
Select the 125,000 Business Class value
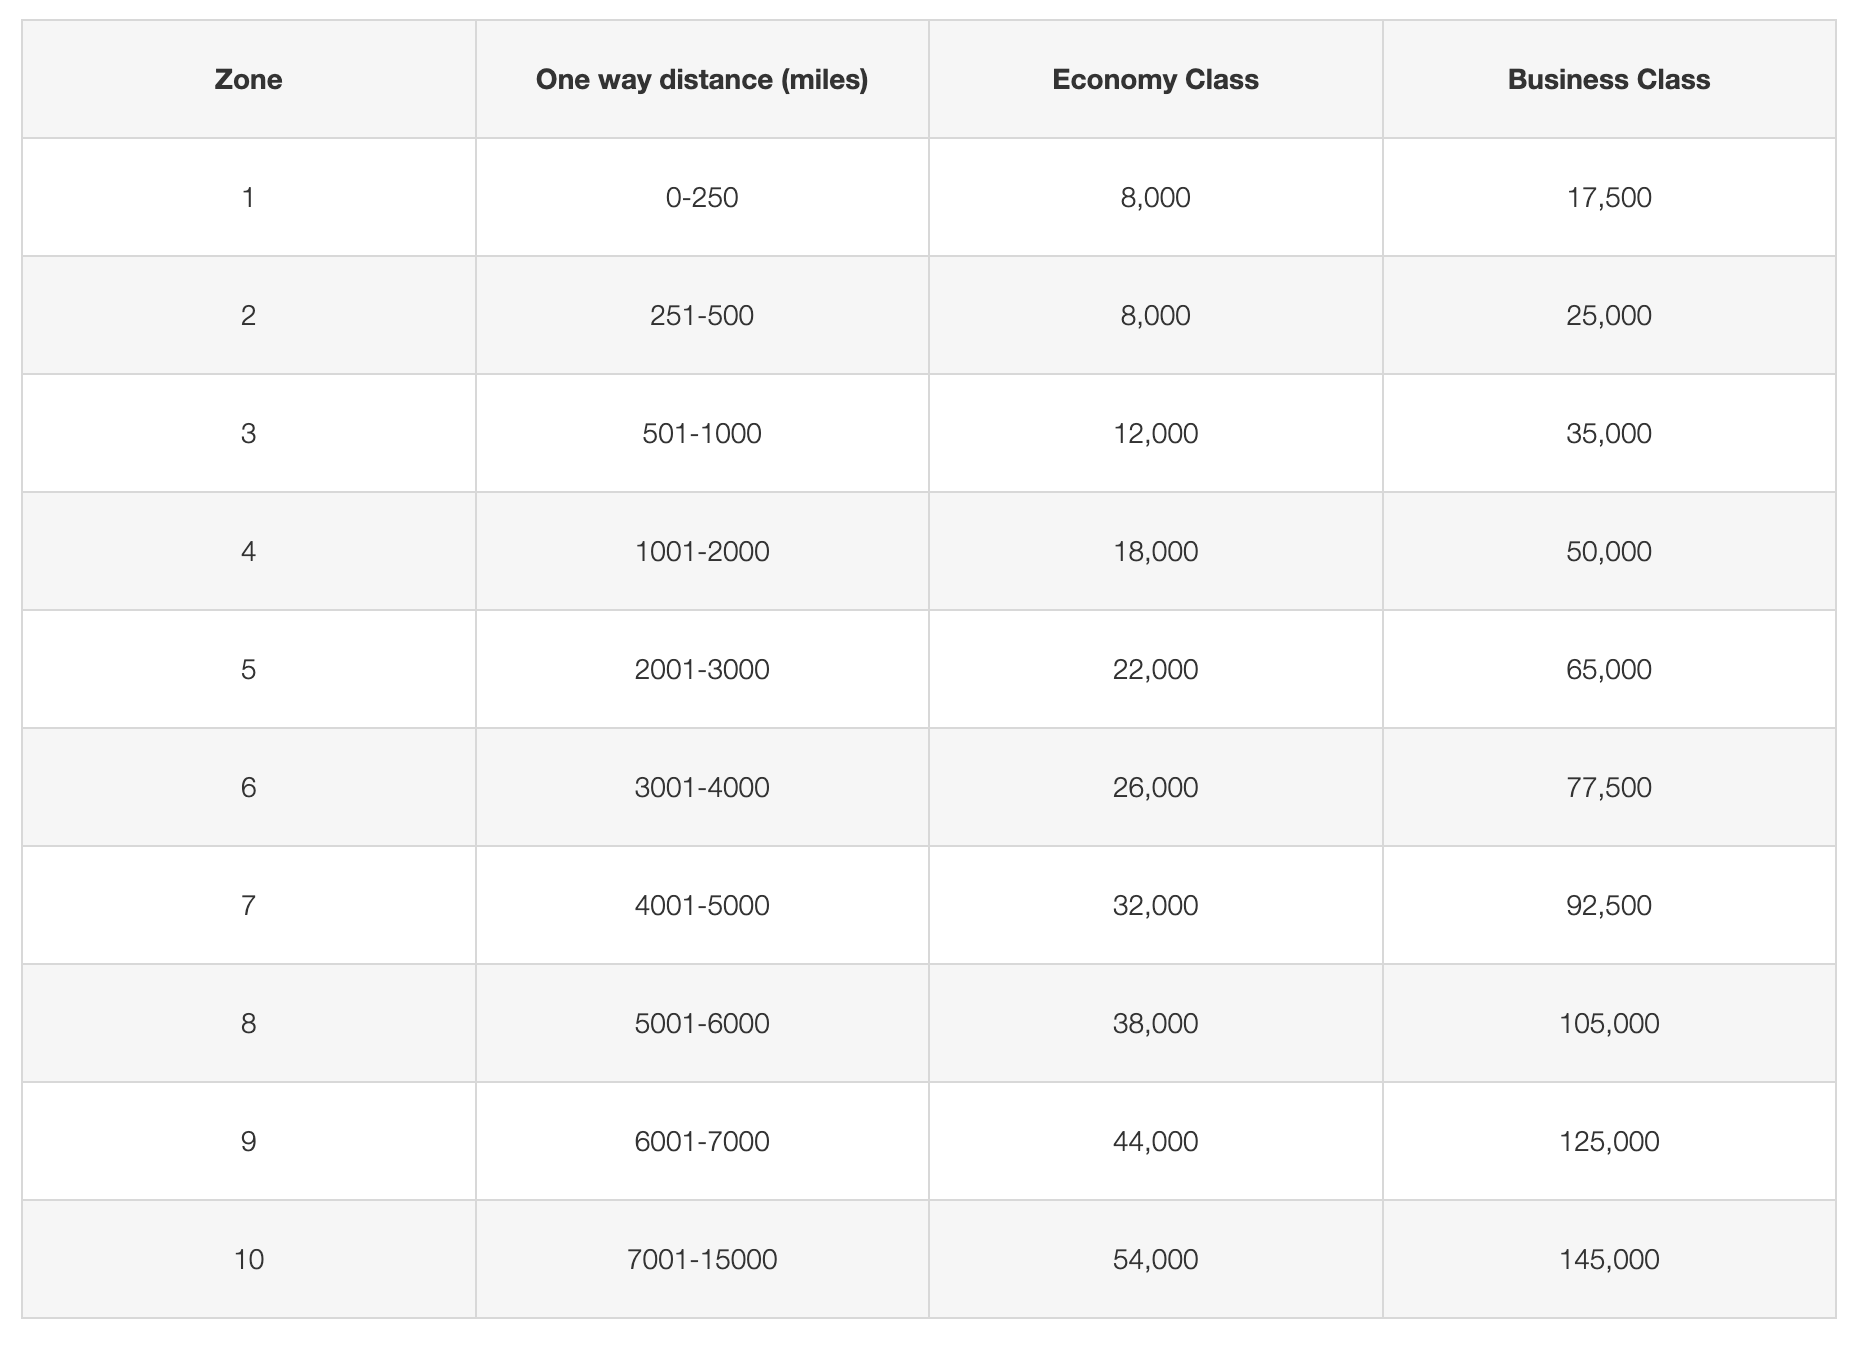(1608, 1142)
